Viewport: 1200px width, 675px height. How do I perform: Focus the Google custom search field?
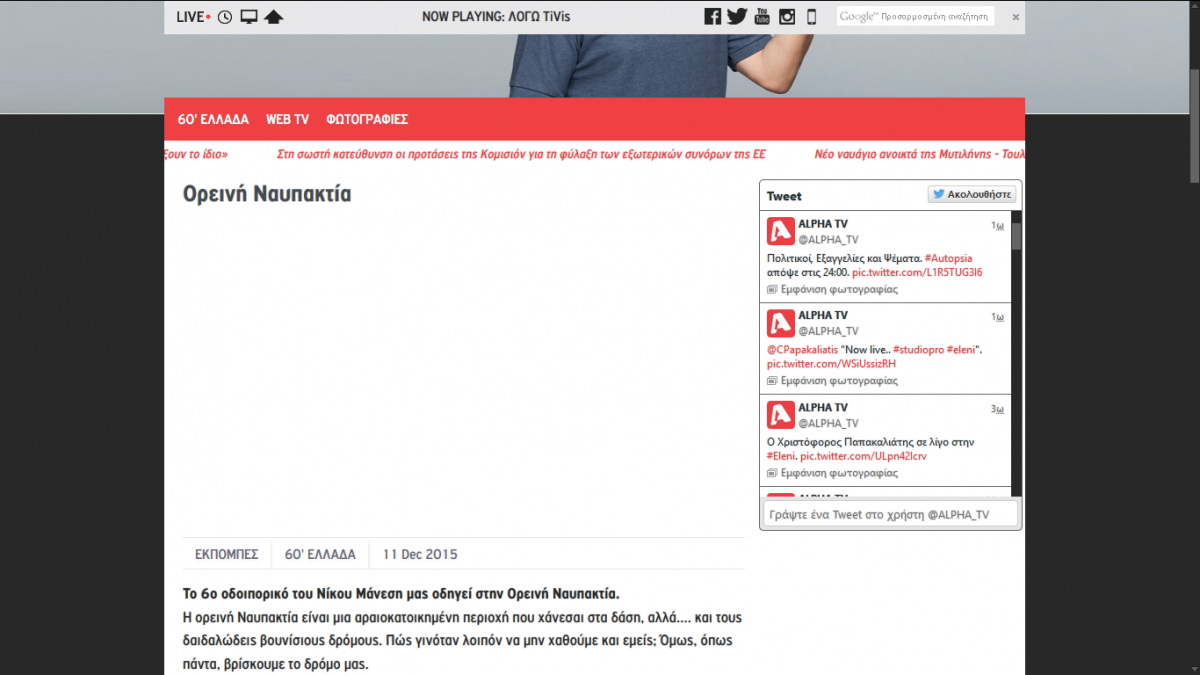(916, 16)
